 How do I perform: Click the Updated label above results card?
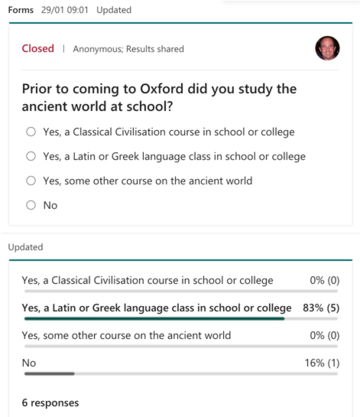tap(26, 247)
